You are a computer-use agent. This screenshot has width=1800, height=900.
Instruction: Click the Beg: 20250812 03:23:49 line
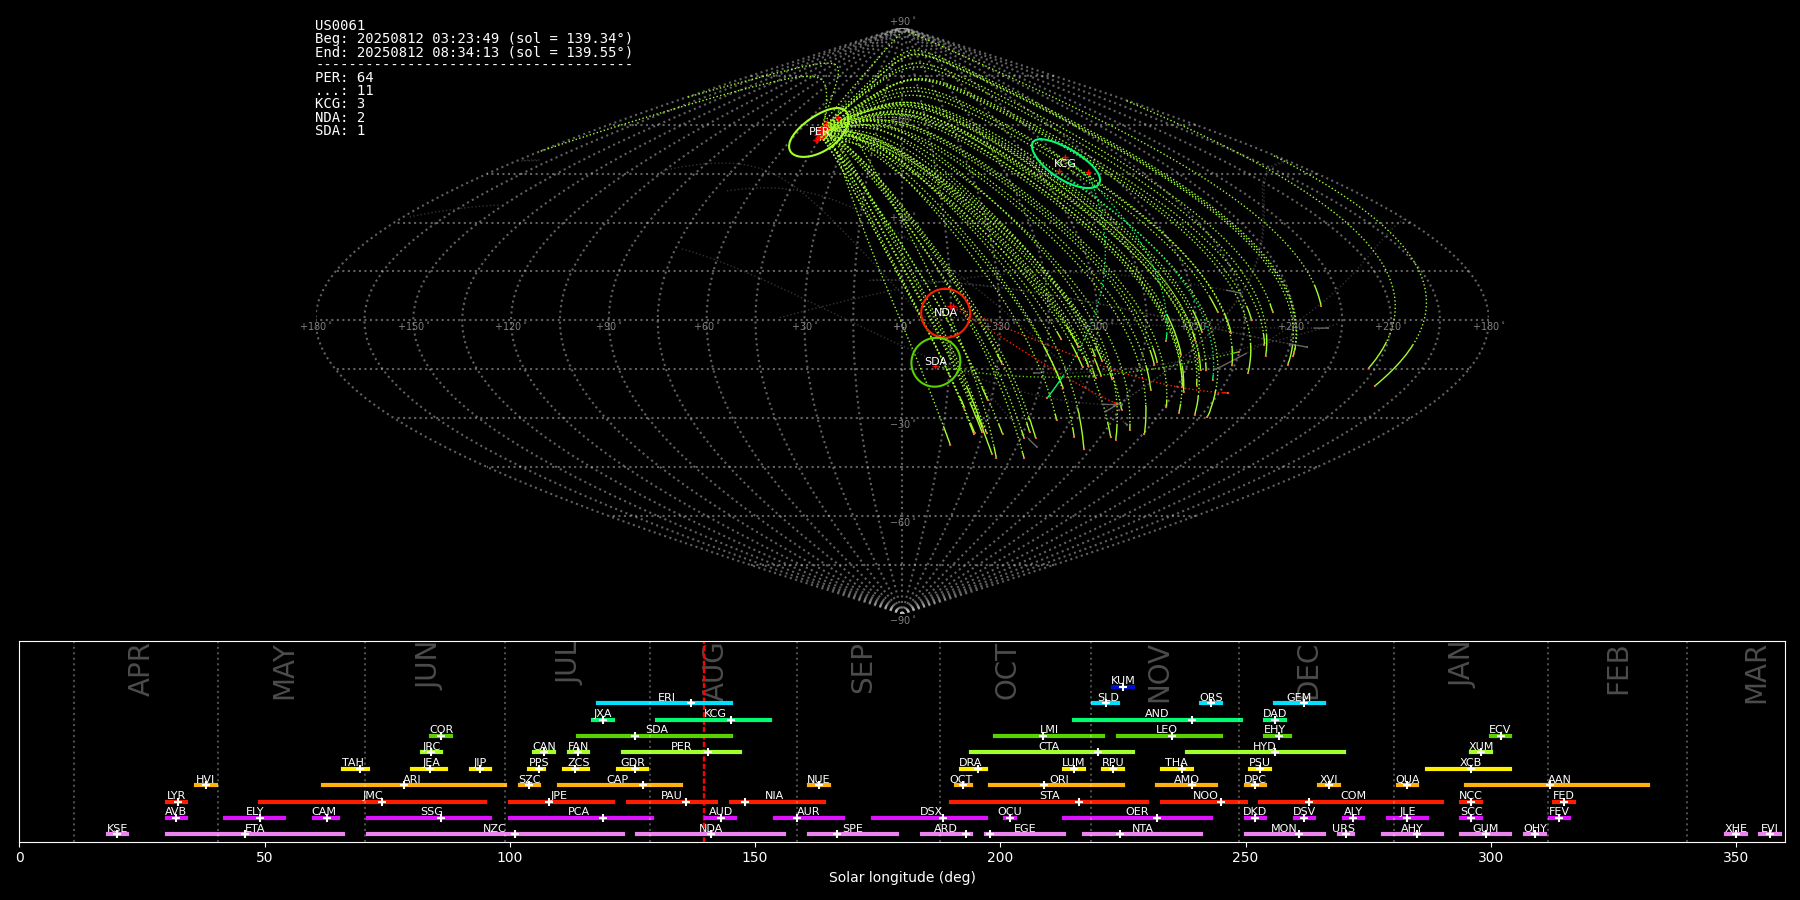474,39
